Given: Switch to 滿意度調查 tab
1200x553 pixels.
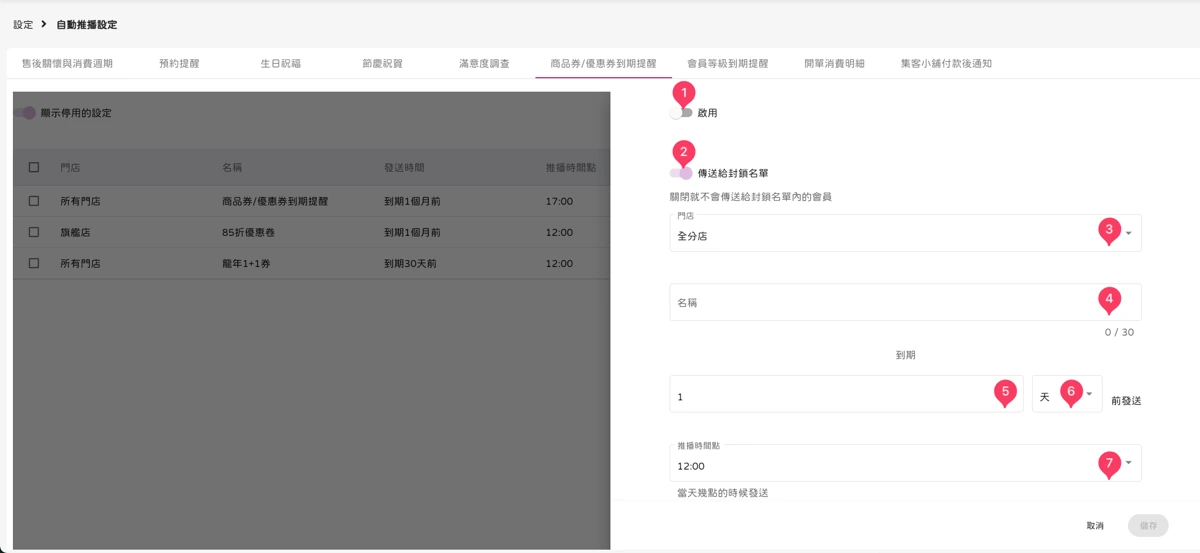Looking at the screenshot, I should point(484,63).
